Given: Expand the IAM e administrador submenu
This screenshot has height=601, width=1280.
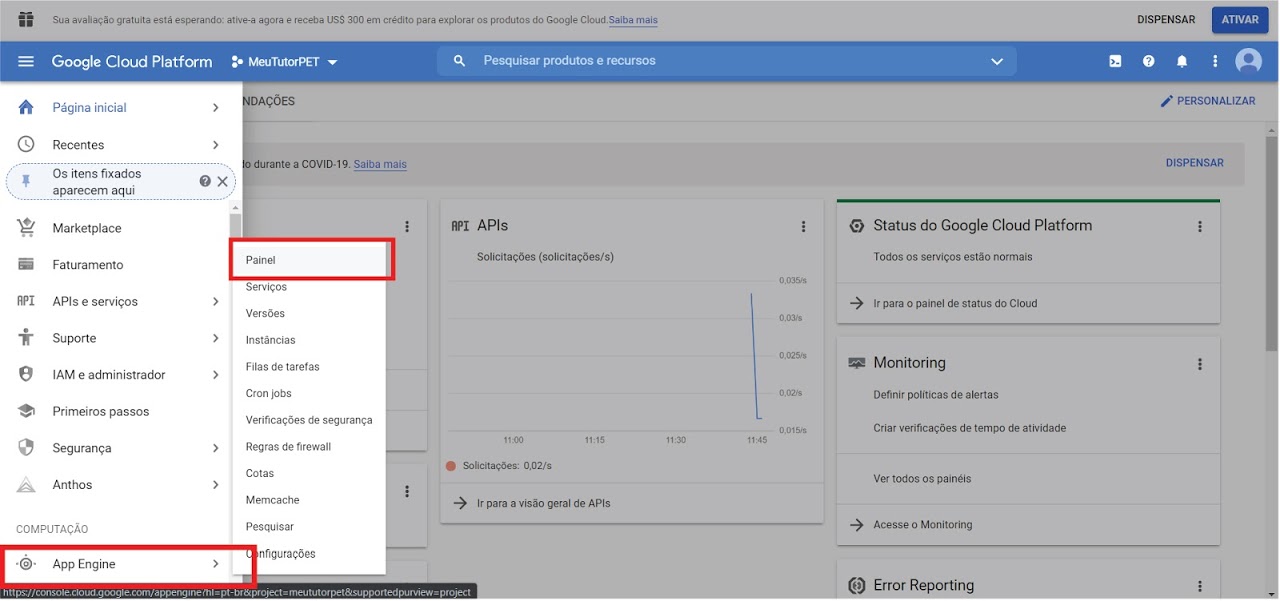Looking at the screenshot, I should (215, 375).
